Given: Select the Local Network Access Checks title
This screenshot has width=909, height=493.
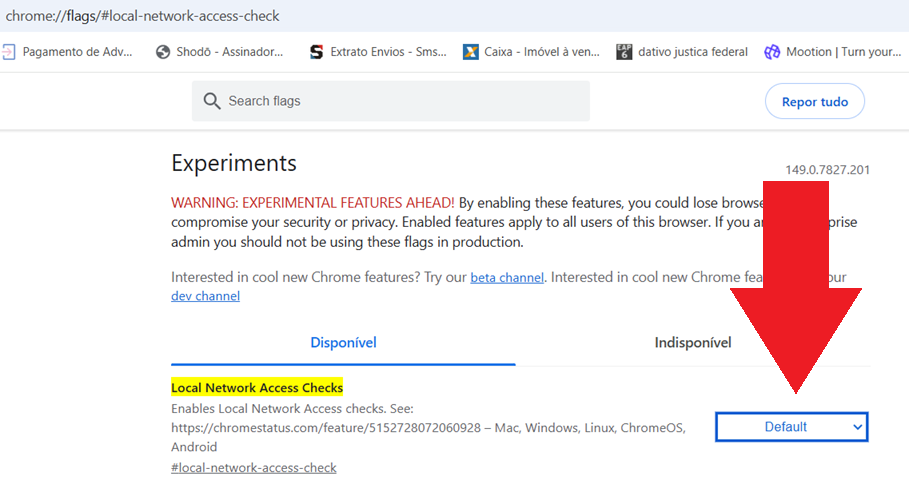Looking at the screenshot, I should (257, 387).
